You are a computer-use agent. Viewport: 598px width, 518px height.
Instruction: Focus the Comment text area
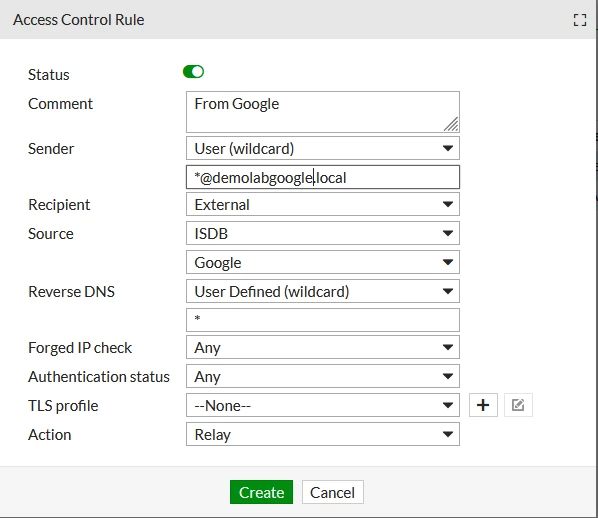point(323,112)
